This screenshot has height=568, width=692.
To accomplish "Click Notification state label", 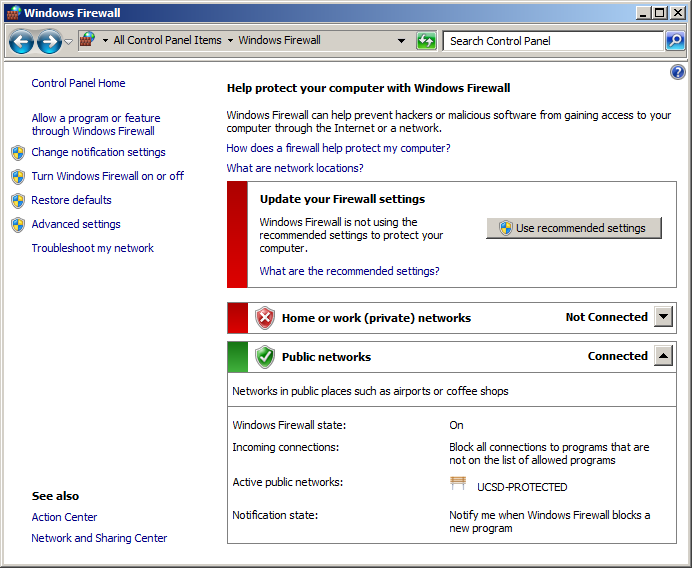I will (x=275, y=515).
